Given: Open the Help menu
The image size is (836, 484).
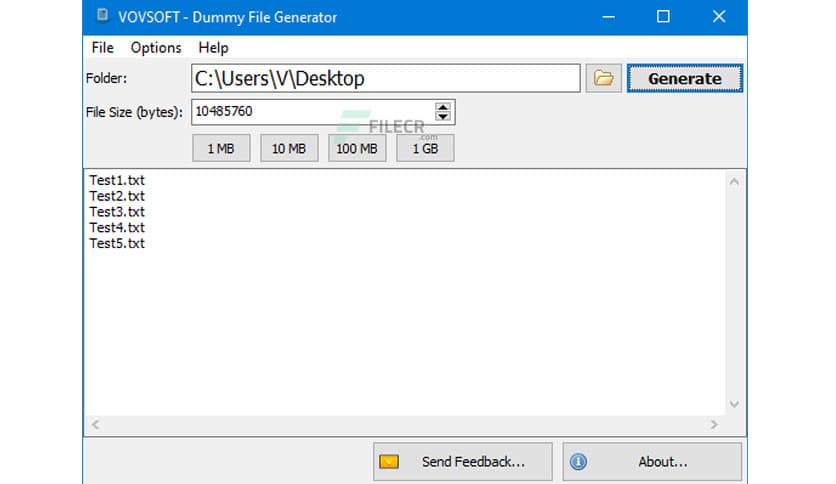Looking at the screenshot, I should click(x=213, y=48).
